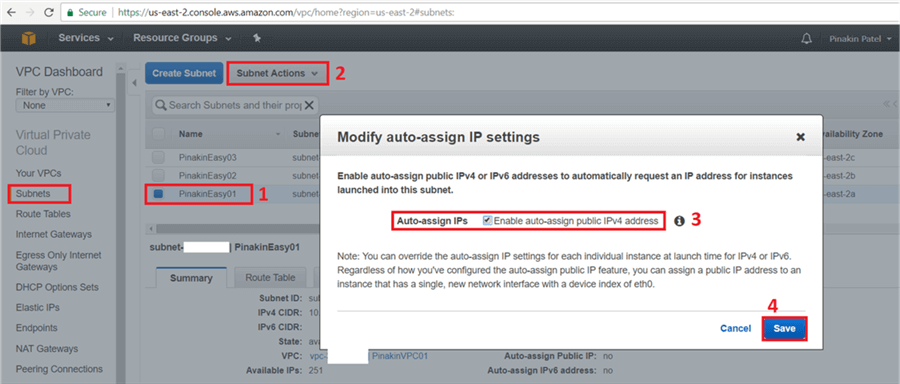Save the auto-assign IP settings
Screen dimensions: 900x384
784,328
